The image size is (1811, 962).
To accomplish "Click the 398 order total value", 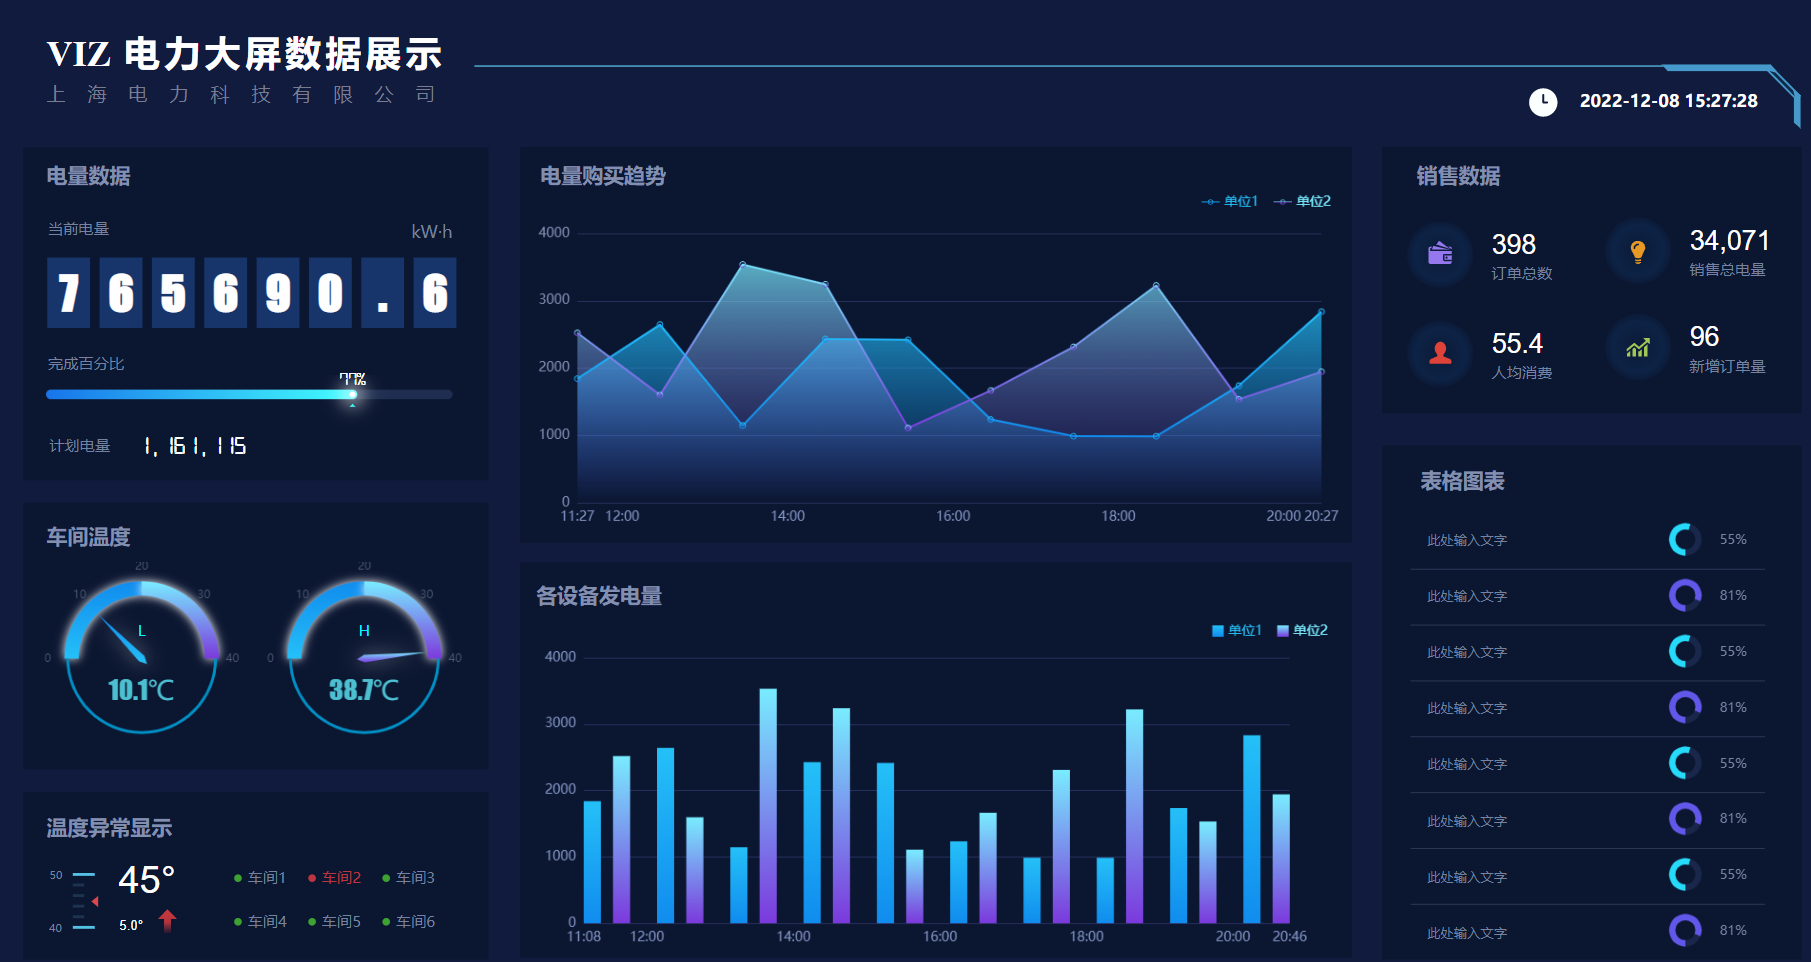I will 1514,245.
